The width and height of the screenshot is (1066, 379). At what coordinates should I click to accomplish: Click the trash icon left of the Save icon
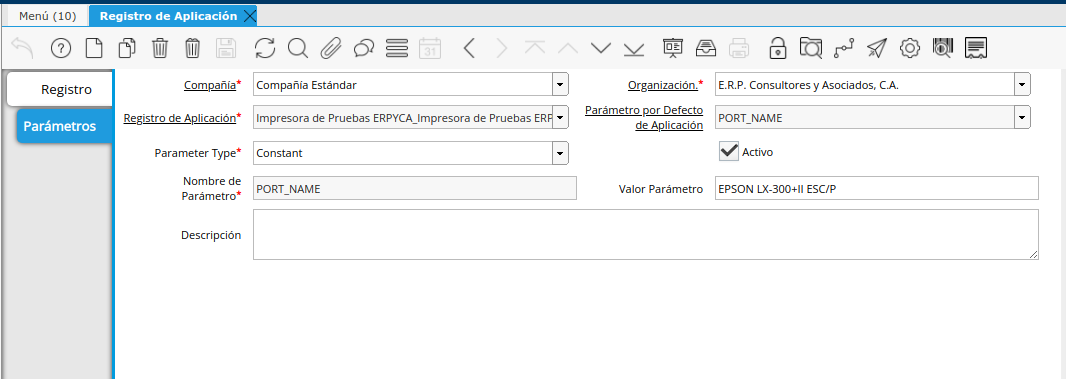coord(192,48)
